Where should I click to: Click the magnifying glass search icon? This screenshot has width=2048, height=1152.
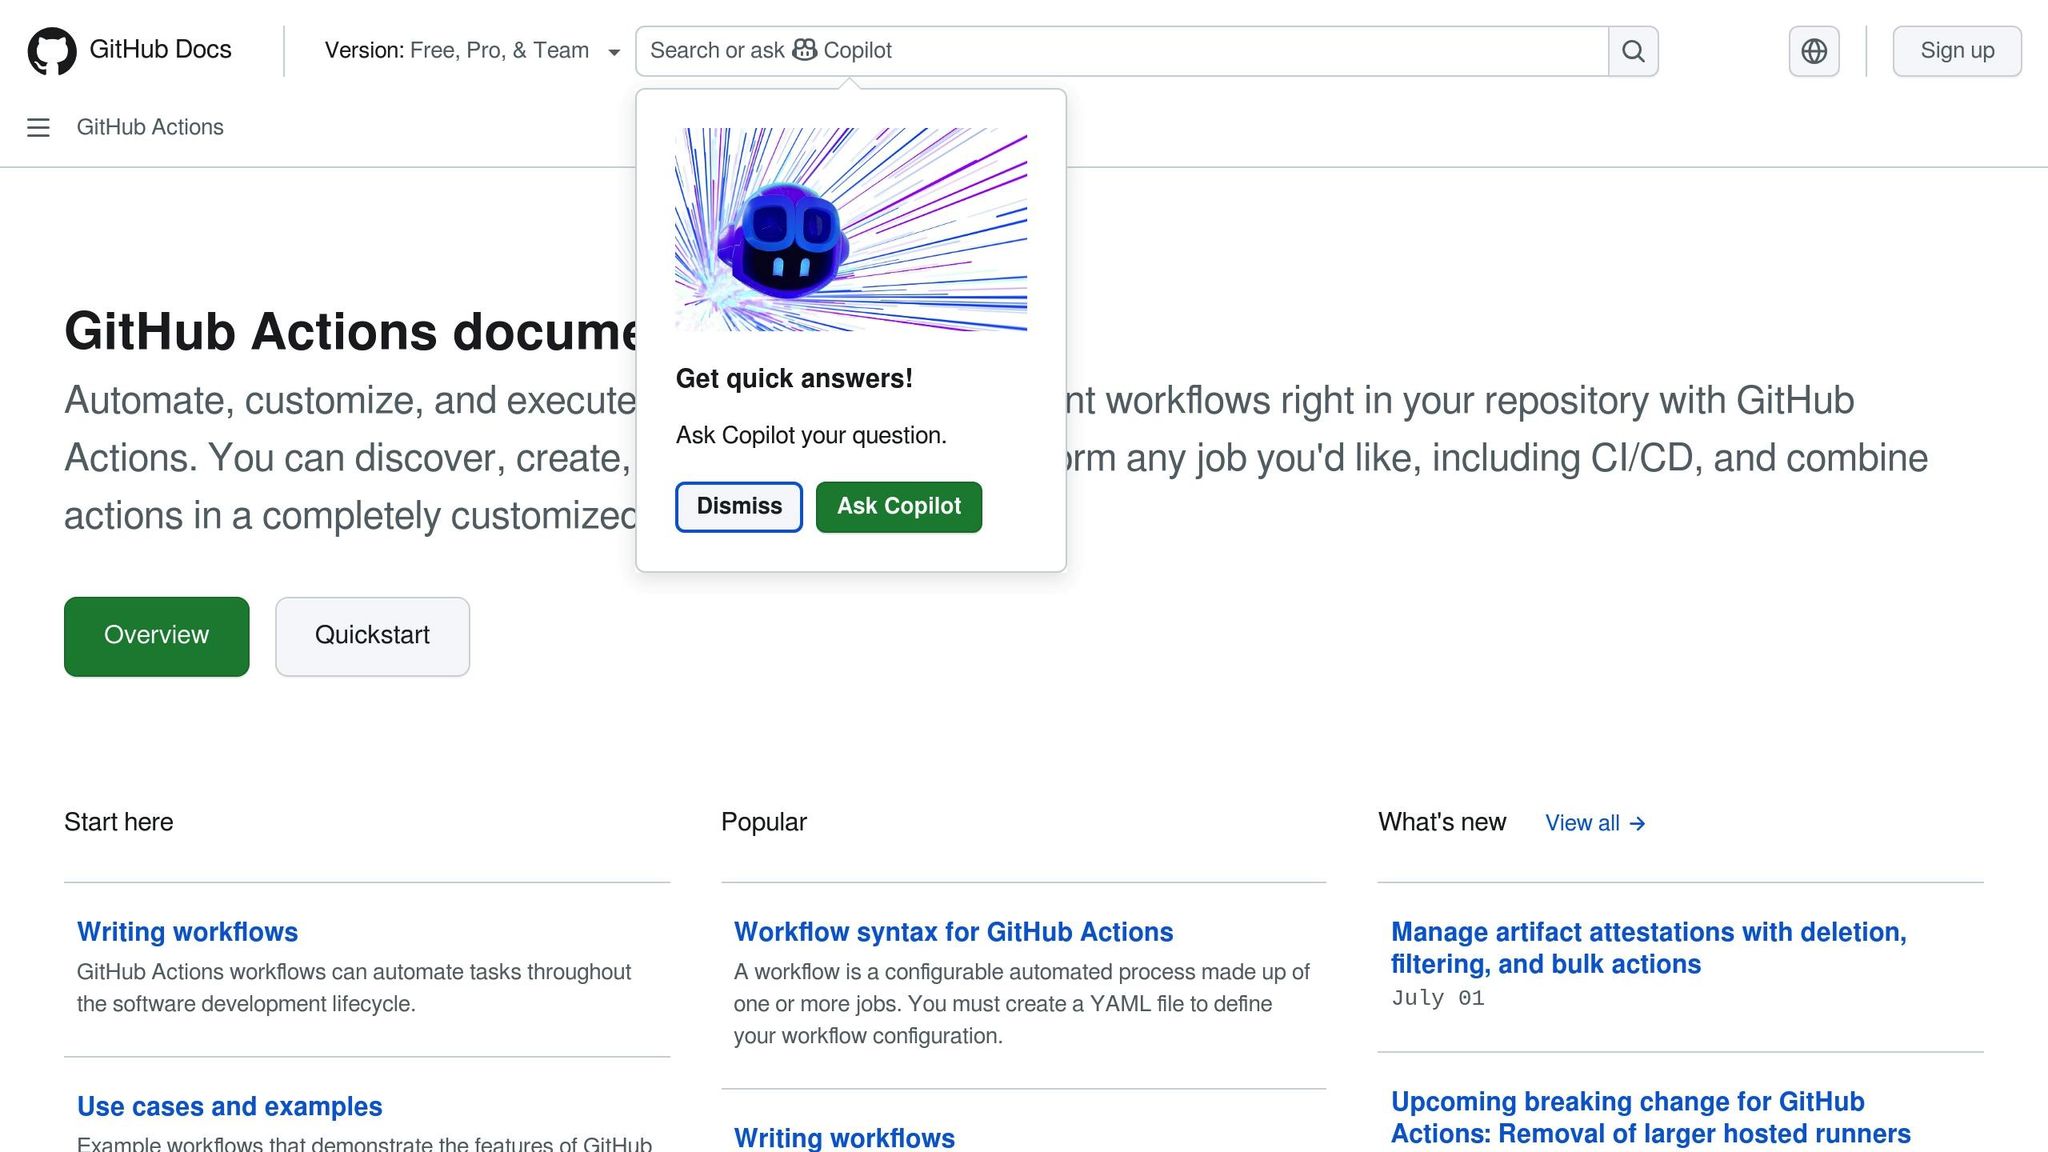pyautogui.click(x=1633, y=51)
